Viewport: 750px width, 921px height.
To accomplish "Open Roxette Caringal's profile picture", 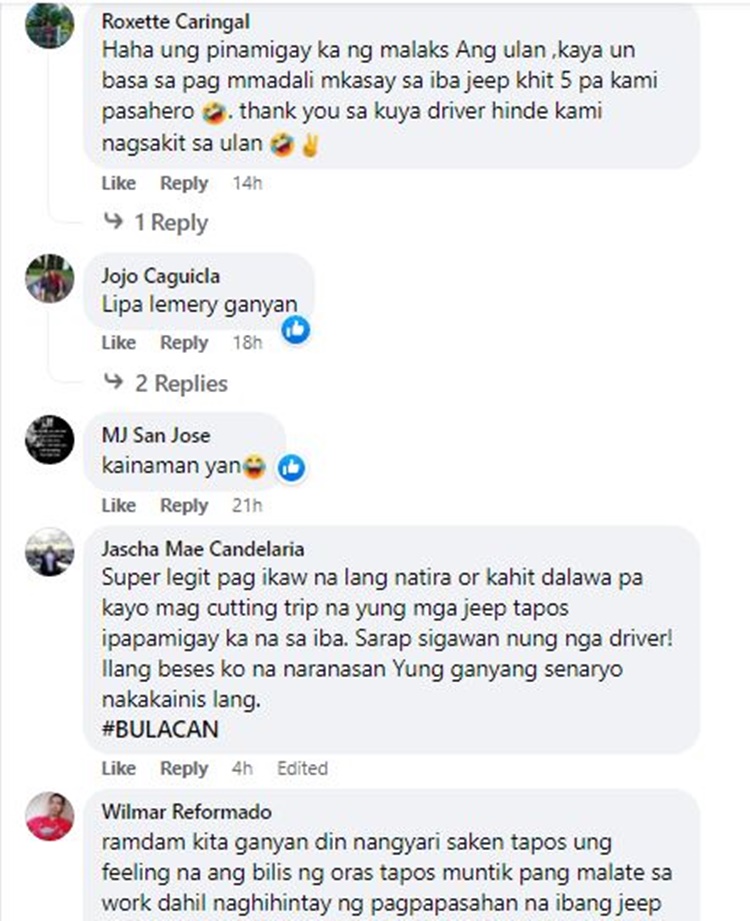I will (50, 24).
